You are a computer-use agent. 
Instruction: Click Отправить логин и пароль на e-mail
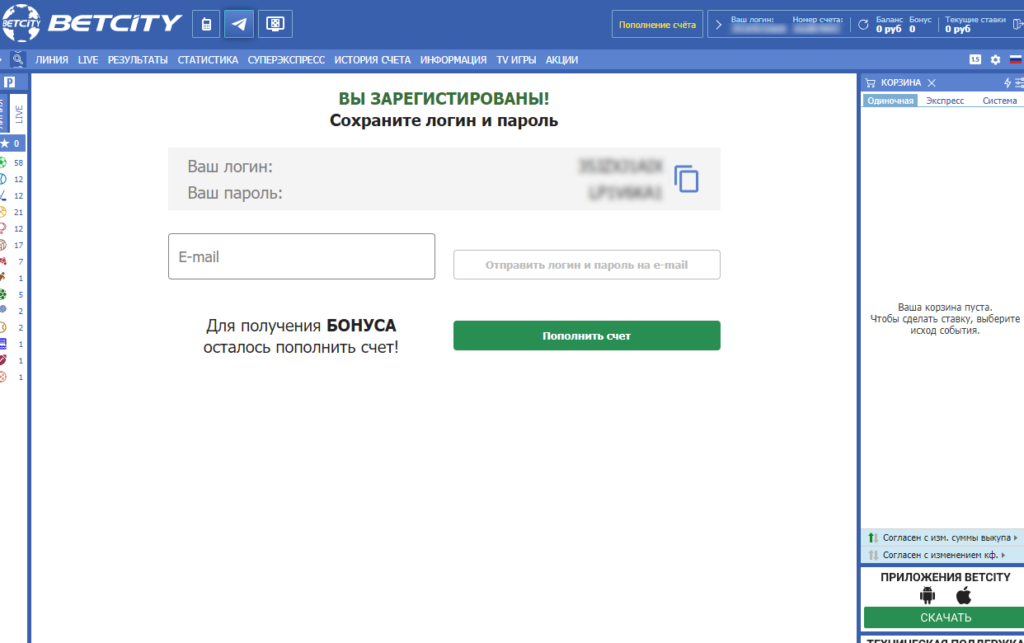point(586,265)
